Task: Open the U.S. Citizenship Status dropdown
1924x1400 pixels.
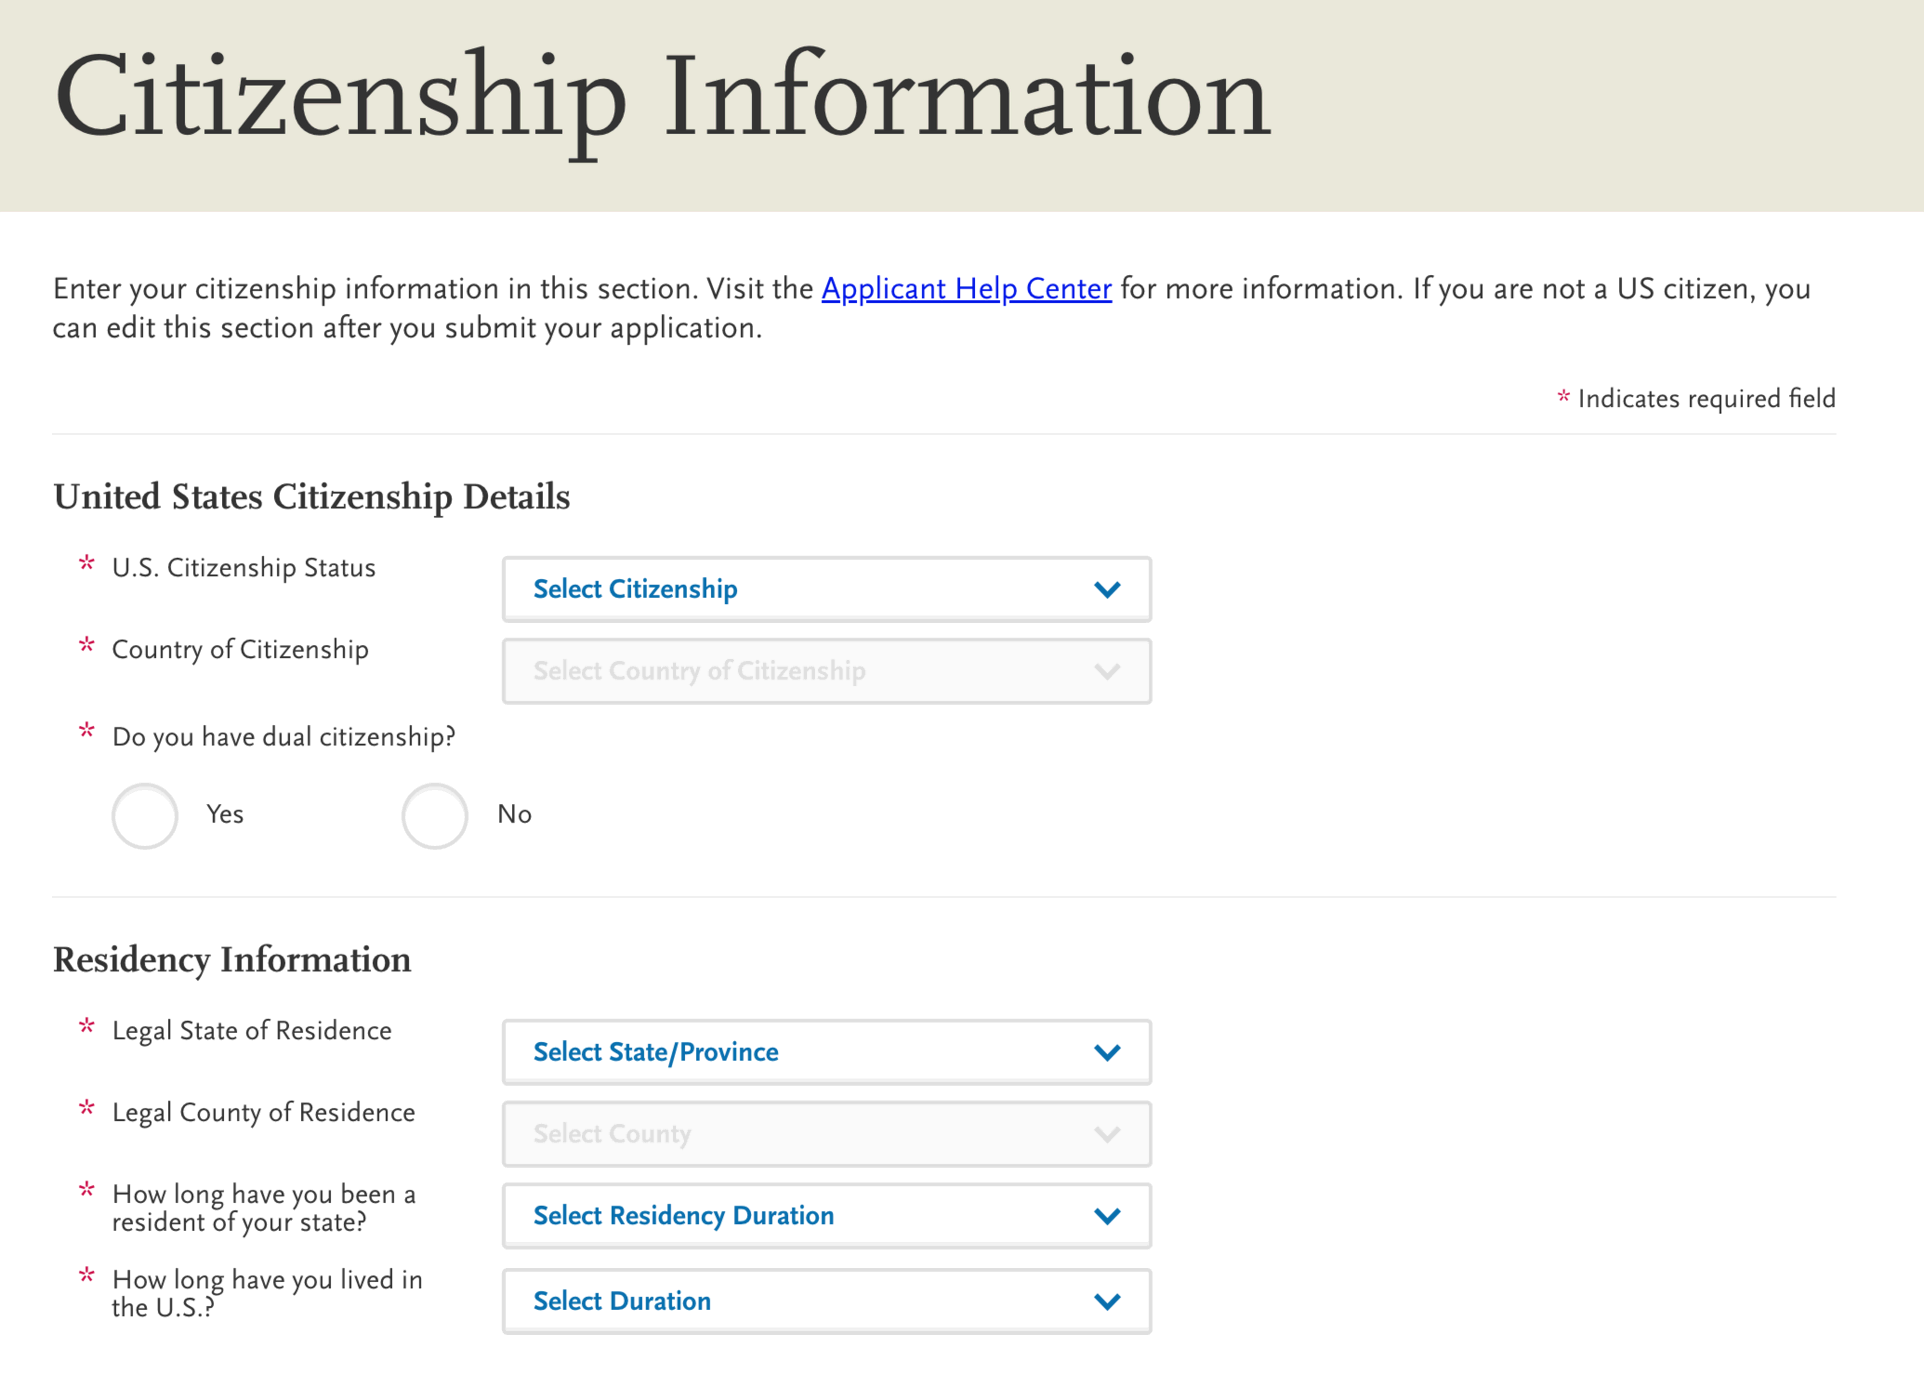Action: (828, 587)
